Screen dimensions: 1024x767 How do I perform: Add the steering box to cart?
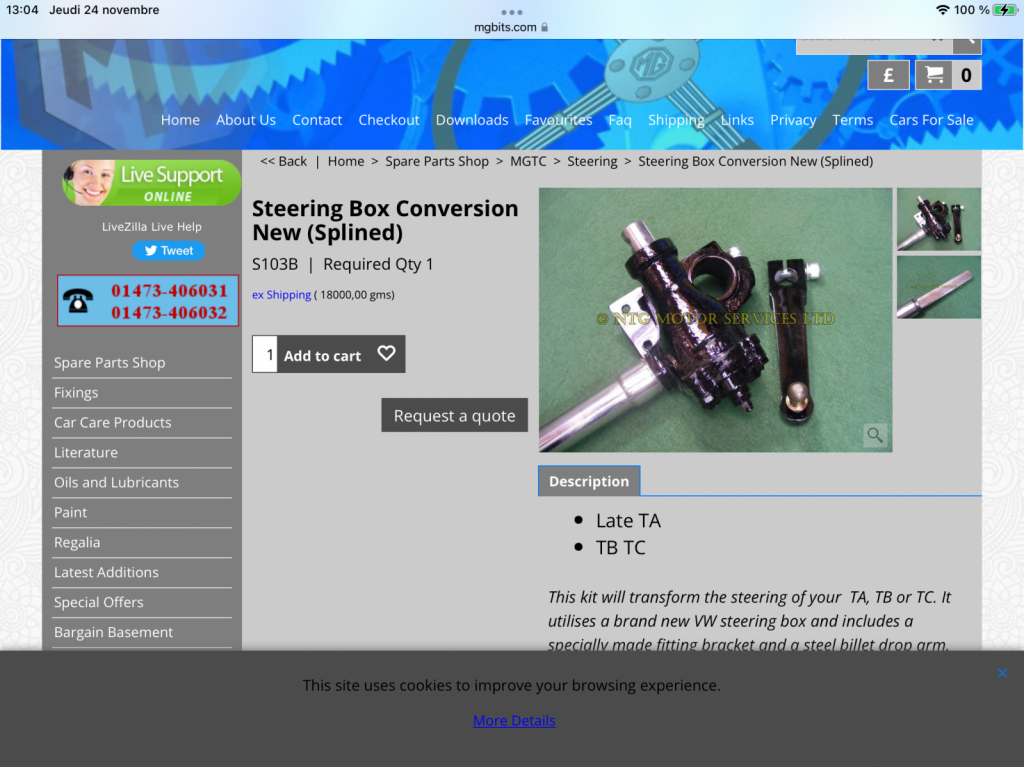[322, 355]
